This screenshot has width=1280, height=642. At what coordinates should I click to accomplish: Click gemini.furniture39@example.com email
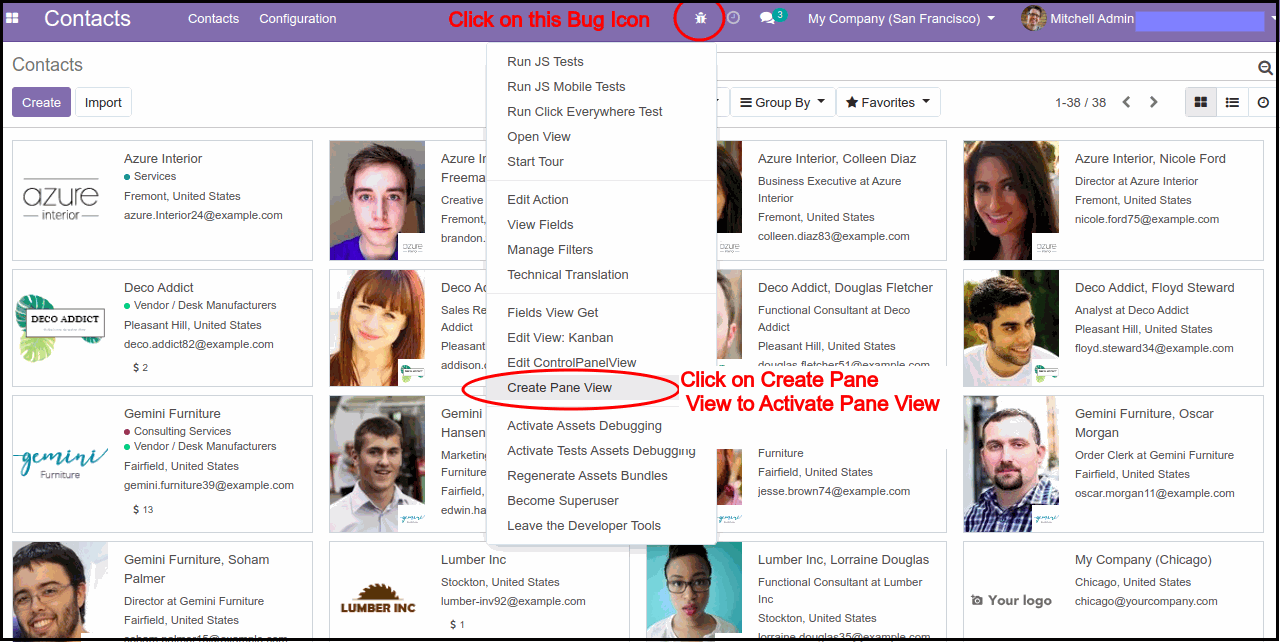pyautogui.click(x=209, y=485)
